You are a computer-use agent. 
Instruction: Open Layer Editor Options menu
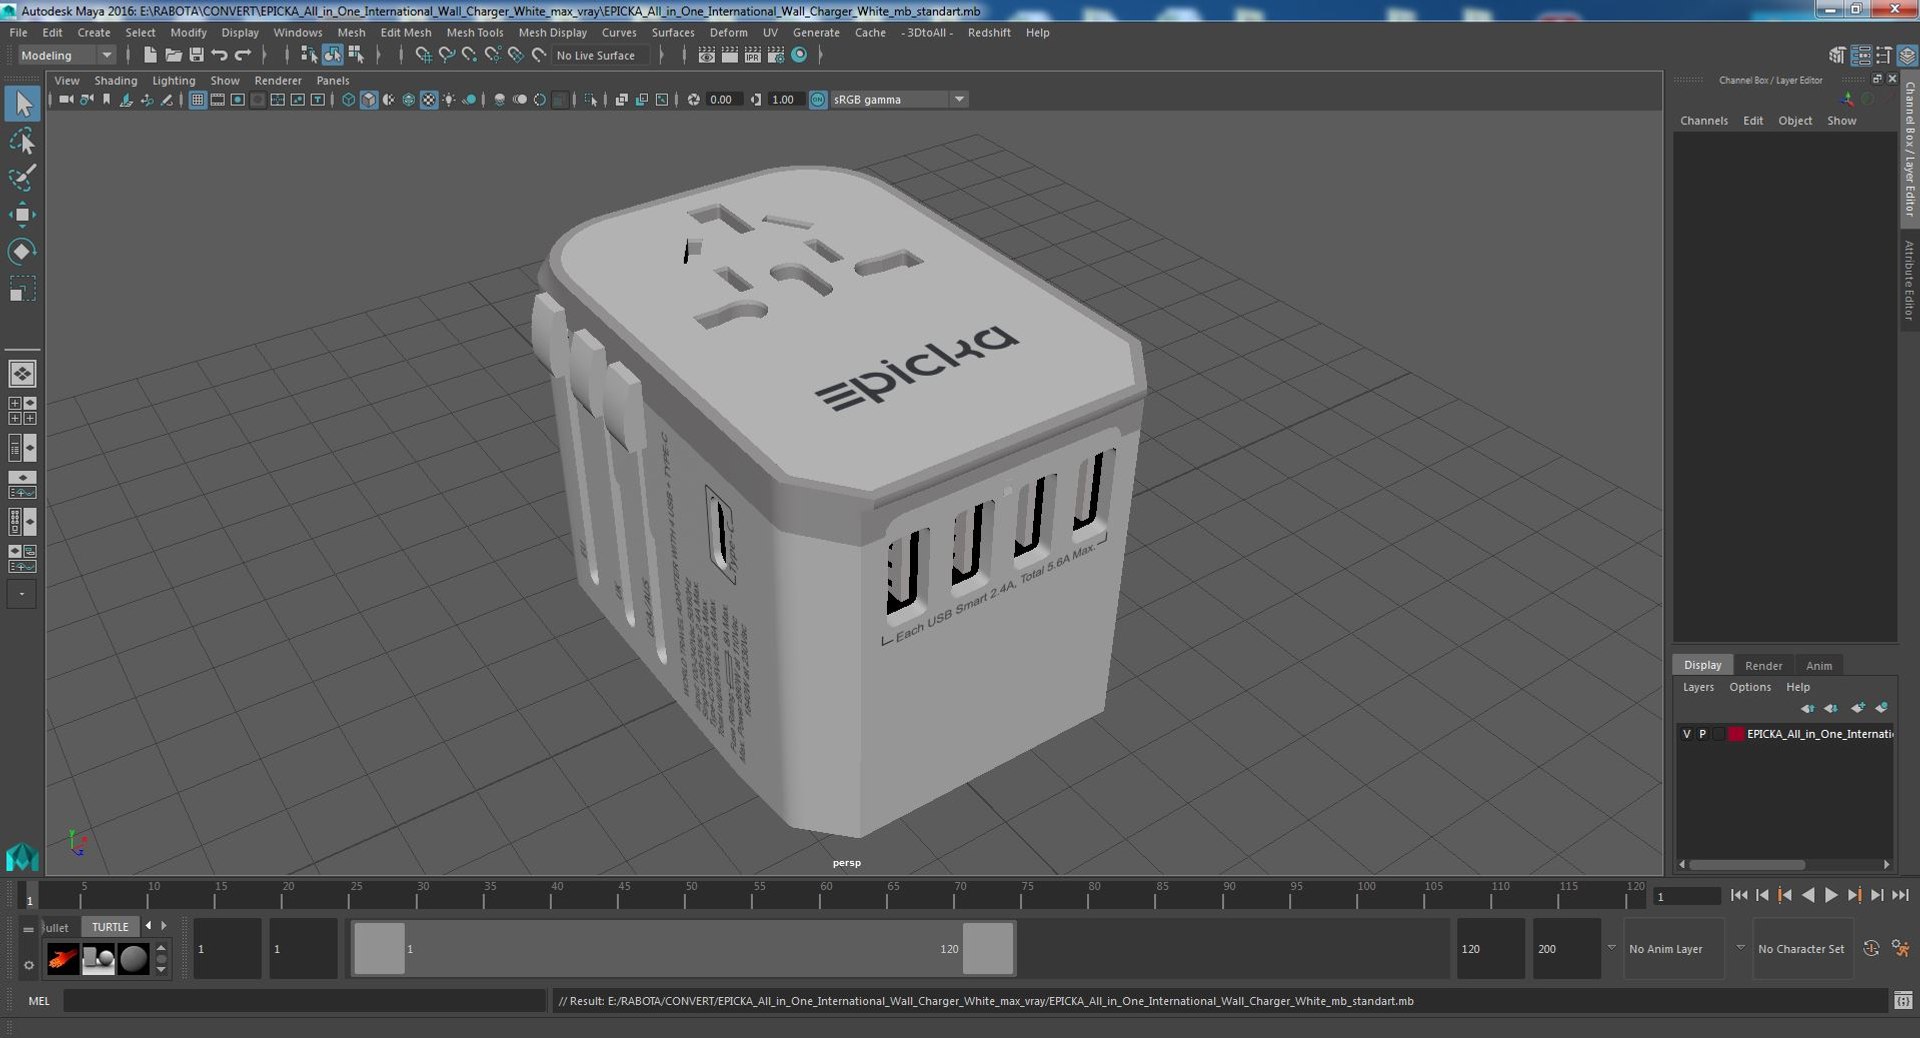[1749, 687]
